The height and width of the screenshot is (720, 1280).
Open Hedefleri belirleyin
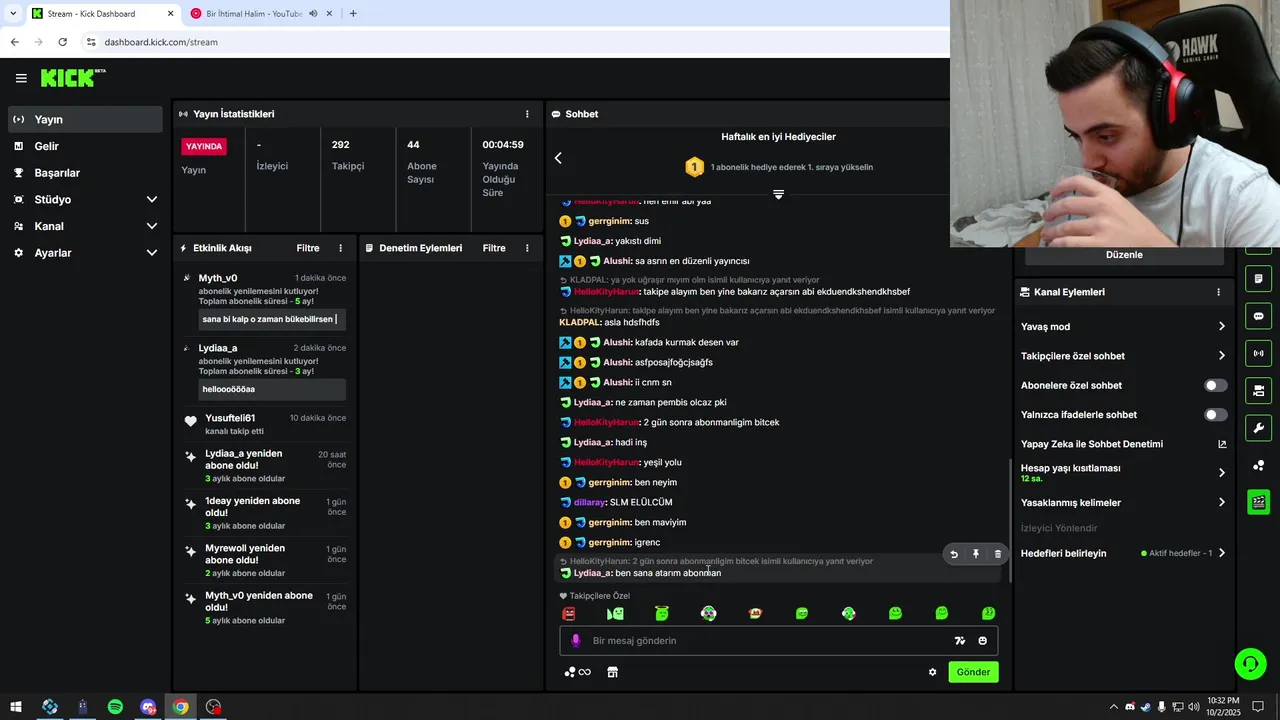pyautogui.click(x=1123, y=553)
